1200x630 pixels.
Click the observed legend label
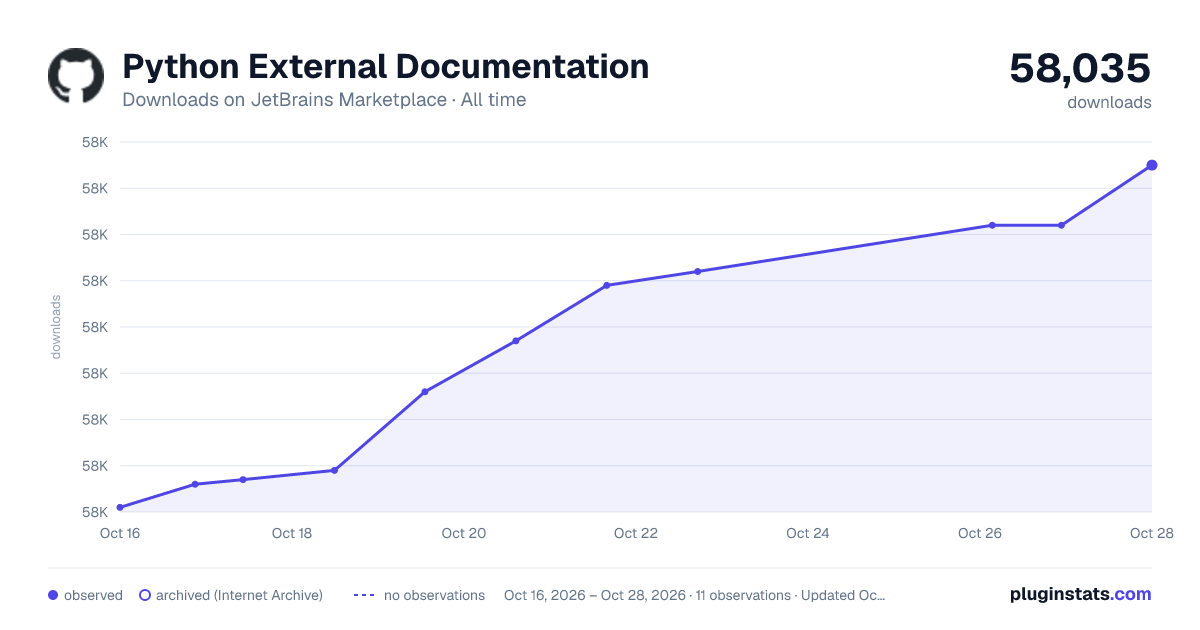point(93,595)
